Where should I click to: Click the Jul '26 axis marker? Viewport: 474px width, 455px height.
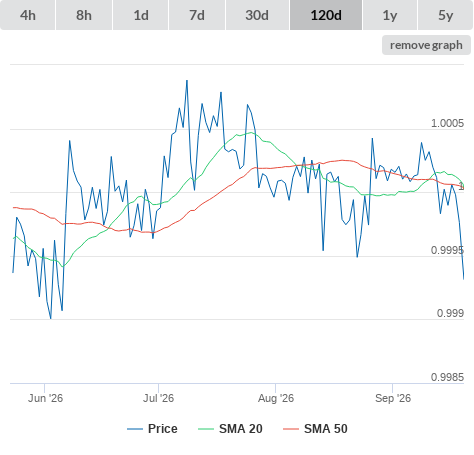click(x=159, y=398)
